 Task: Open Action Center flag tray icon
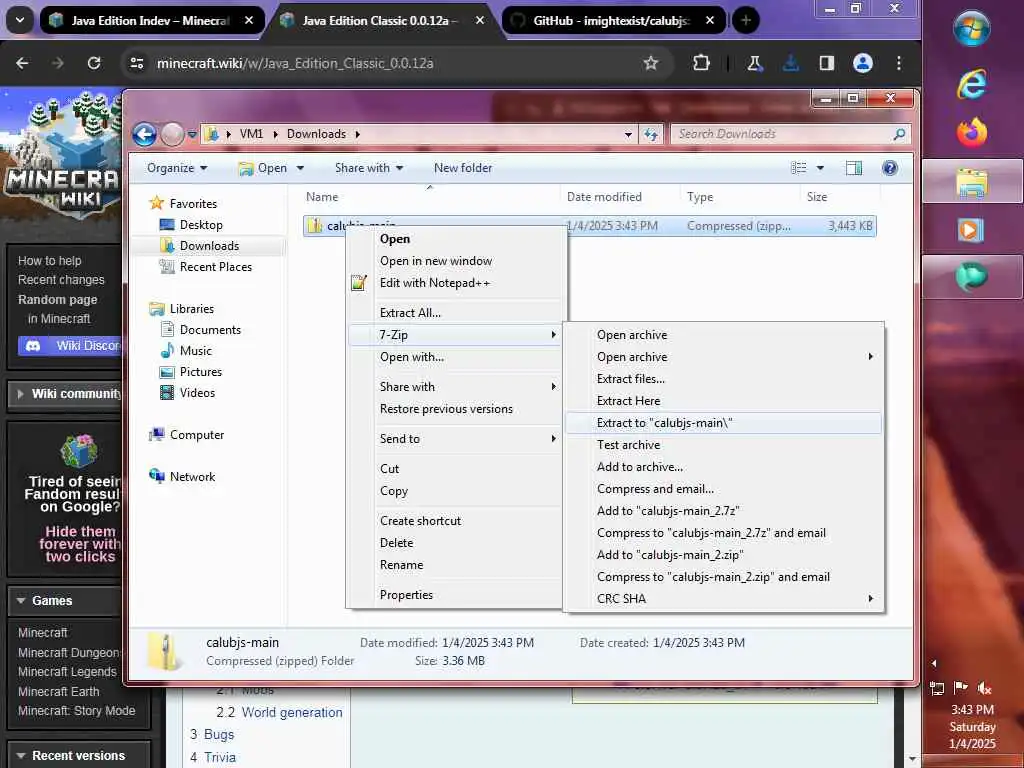(x=960, y=688)
